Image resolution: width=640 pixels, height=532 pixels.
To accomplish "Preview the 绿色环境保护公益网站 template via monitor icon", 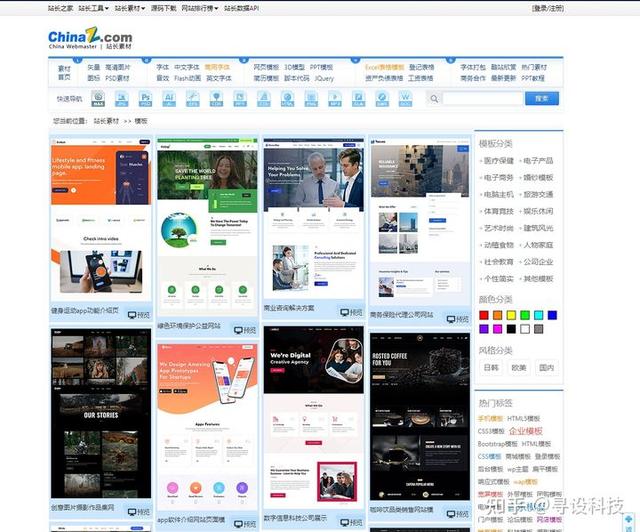I will [245, 330].
